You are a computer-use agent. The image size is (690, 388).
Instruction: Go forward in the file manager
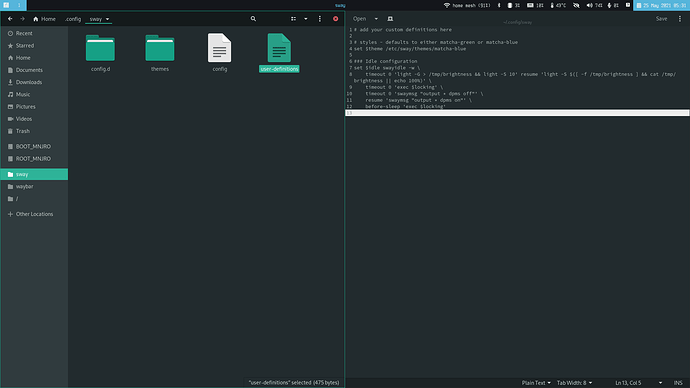22,19
